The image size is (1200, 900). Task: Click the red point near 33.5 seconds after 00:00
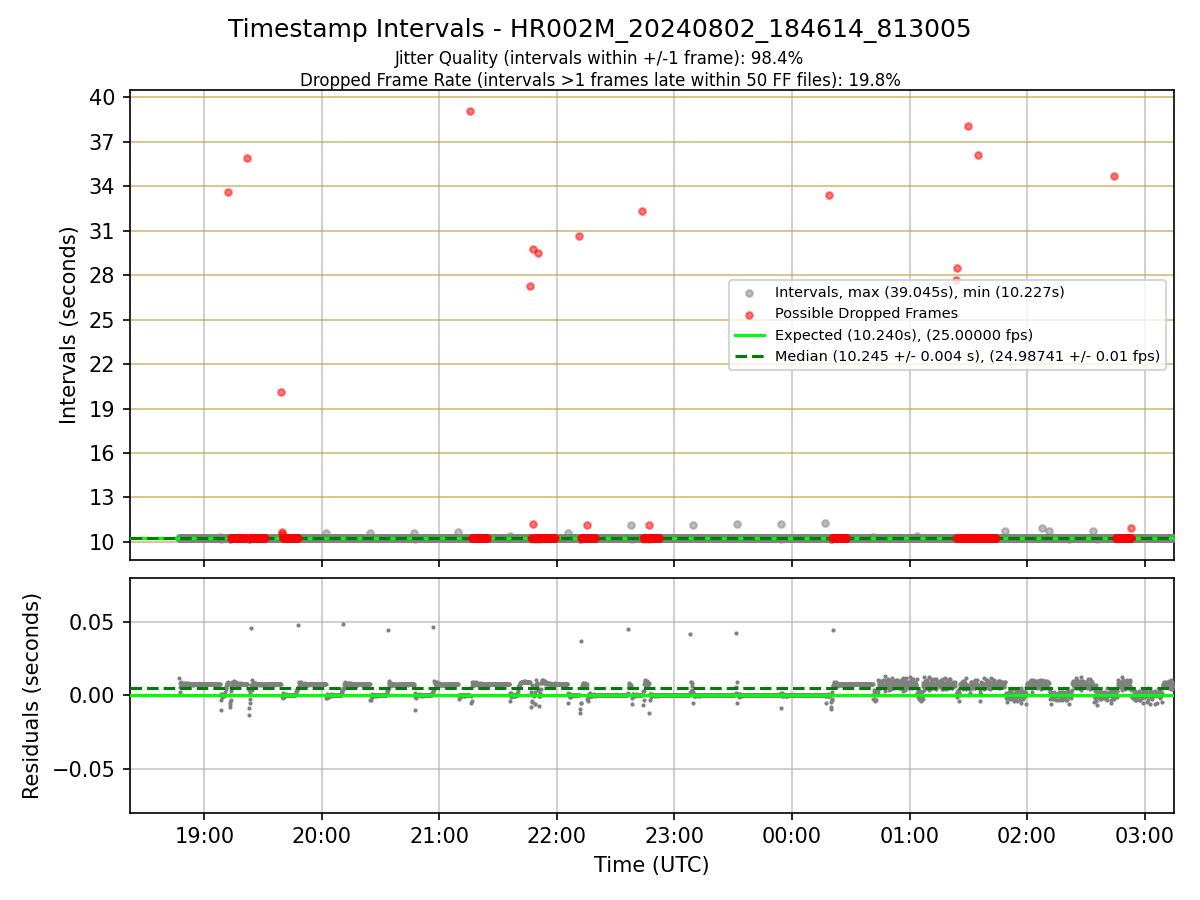(829, 195)
